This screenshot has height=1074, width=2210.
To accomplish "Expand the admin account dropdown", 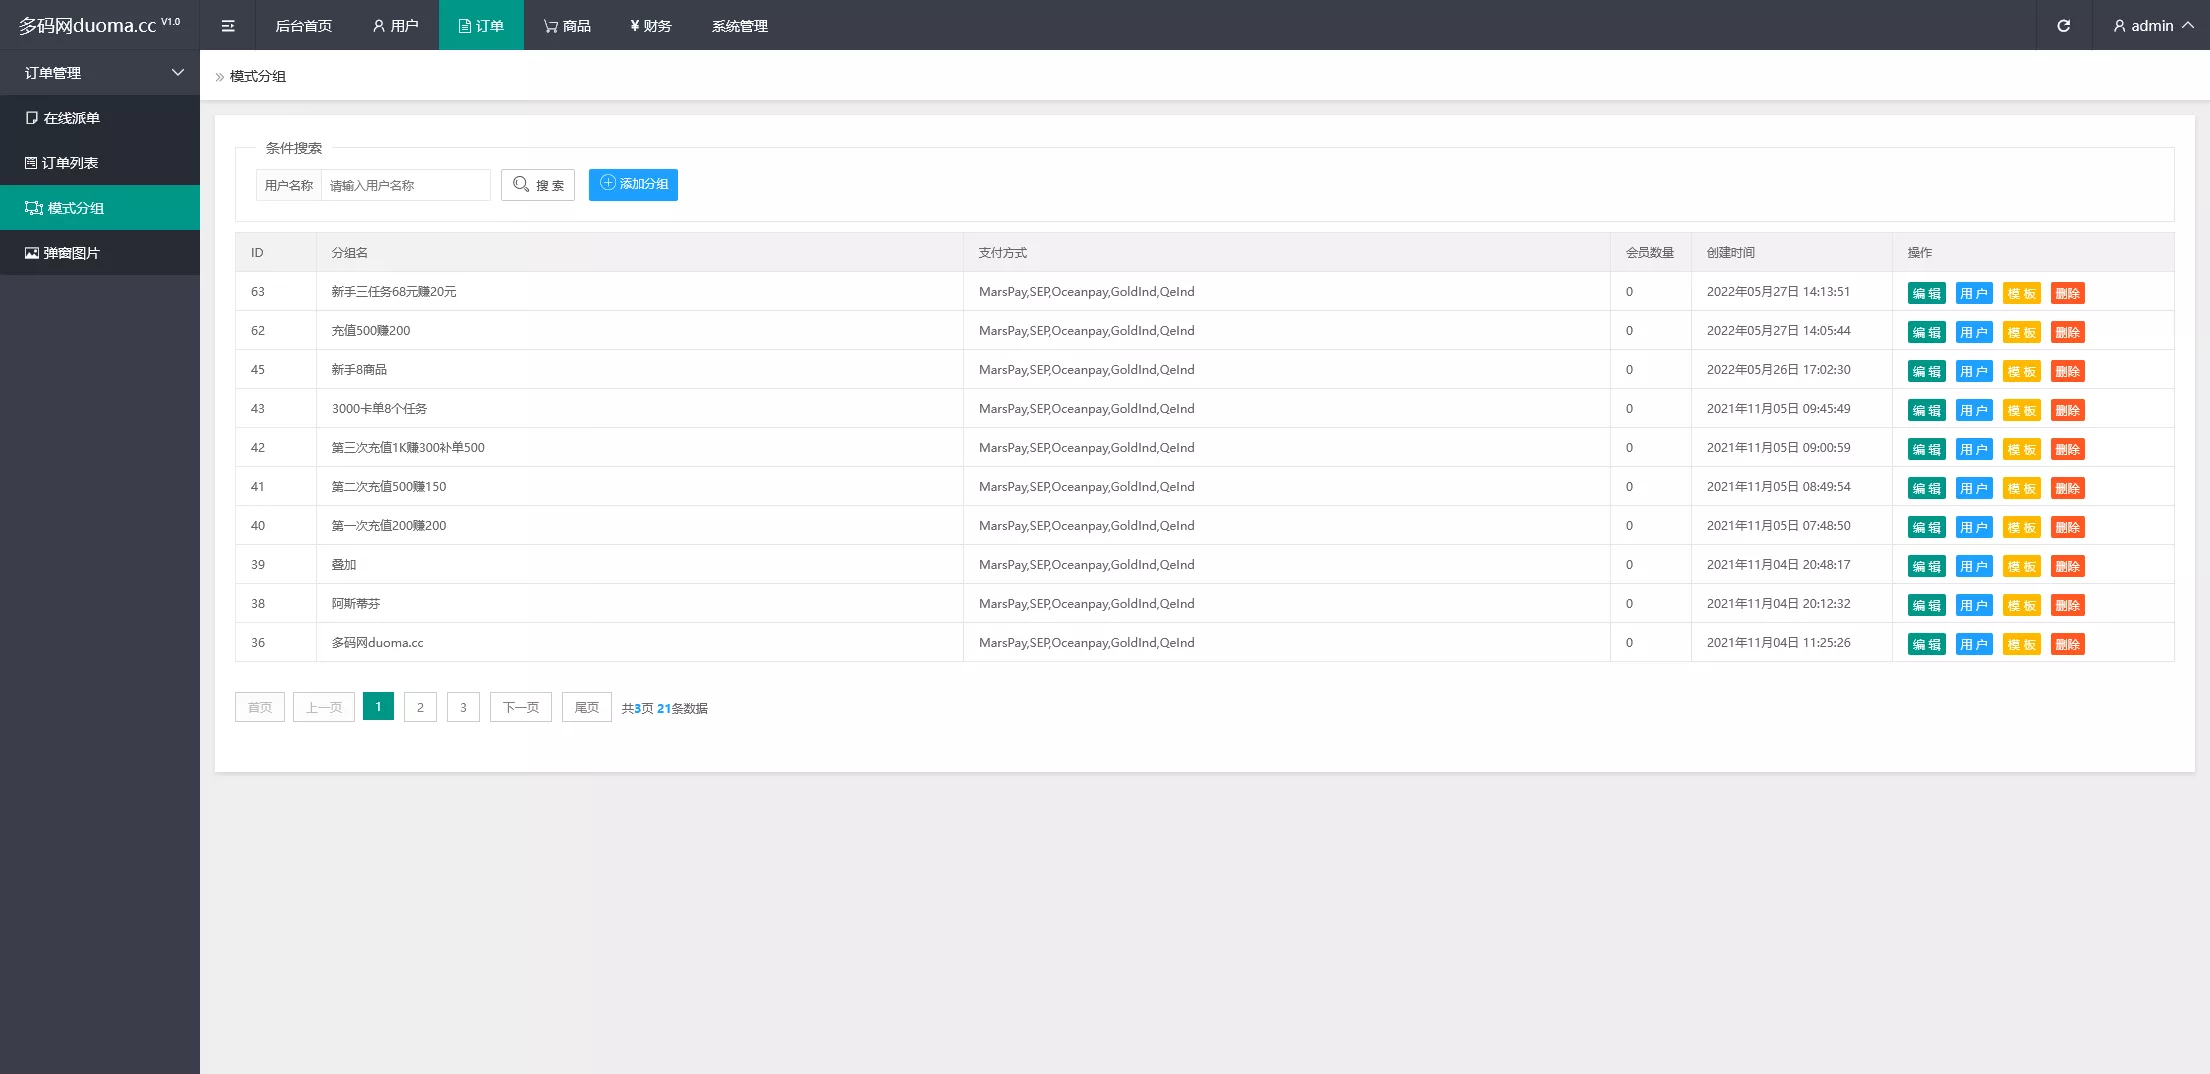I will pos(2152,26).
